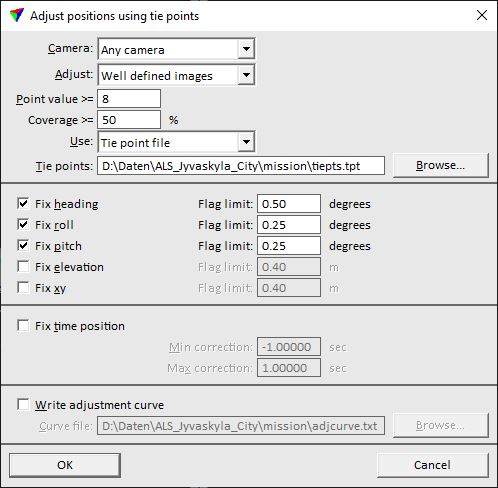Enable the Fix time position checkbox

pyautogui.click(x=23, y=325)
